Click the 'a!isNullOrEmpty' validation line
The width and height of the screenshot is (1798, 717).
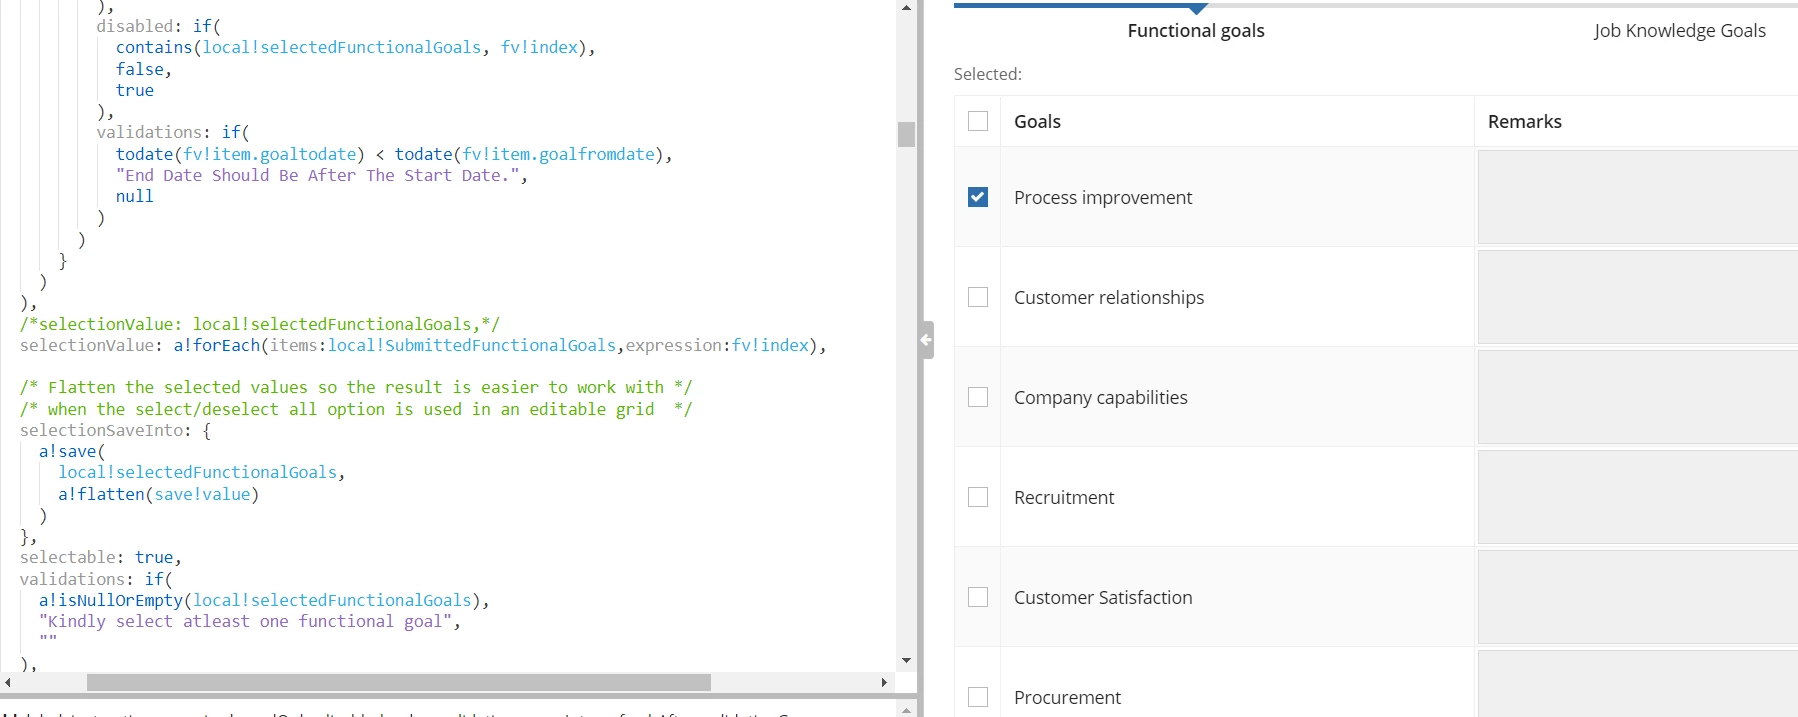pos(264,600)
